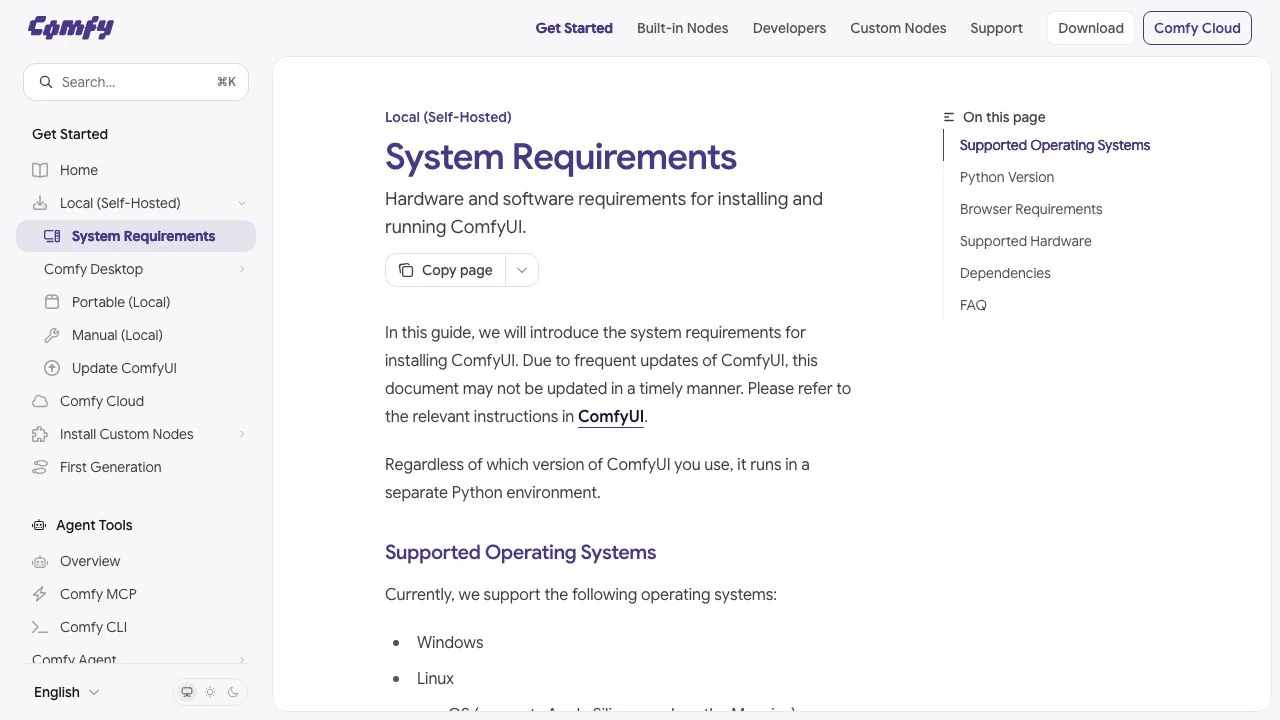
Task: Jump to Python Version section
Action: (1007, 177)
